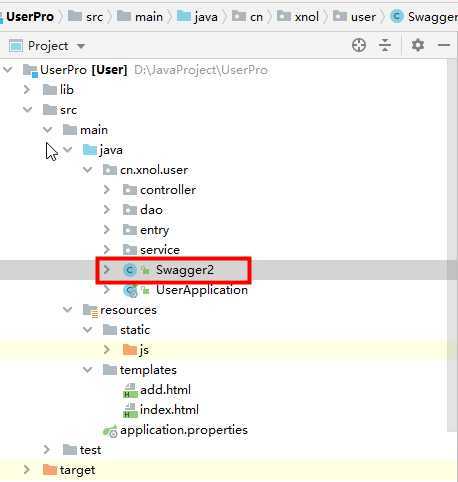The image size is (458, 482).
Task: Open the Project view dropdown arrow
Action: point(81,46)
